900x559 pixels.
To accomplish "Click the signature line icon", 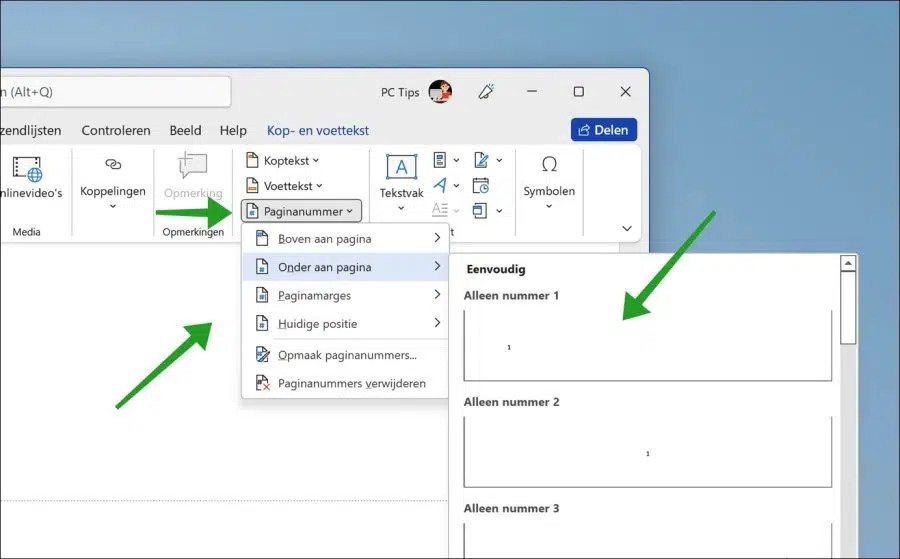I will click(481, 160).
